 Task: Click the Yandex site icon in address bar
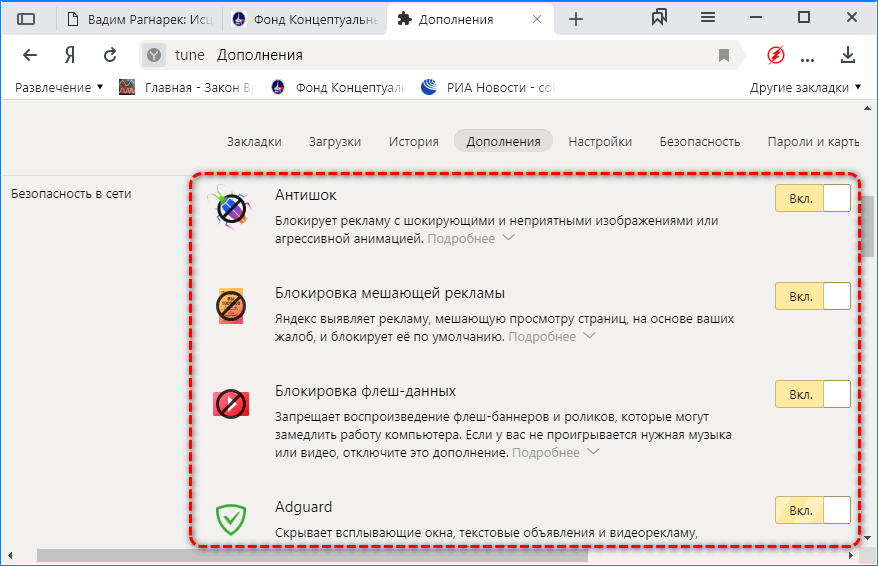pyautogui.click(x=154, y=55)
